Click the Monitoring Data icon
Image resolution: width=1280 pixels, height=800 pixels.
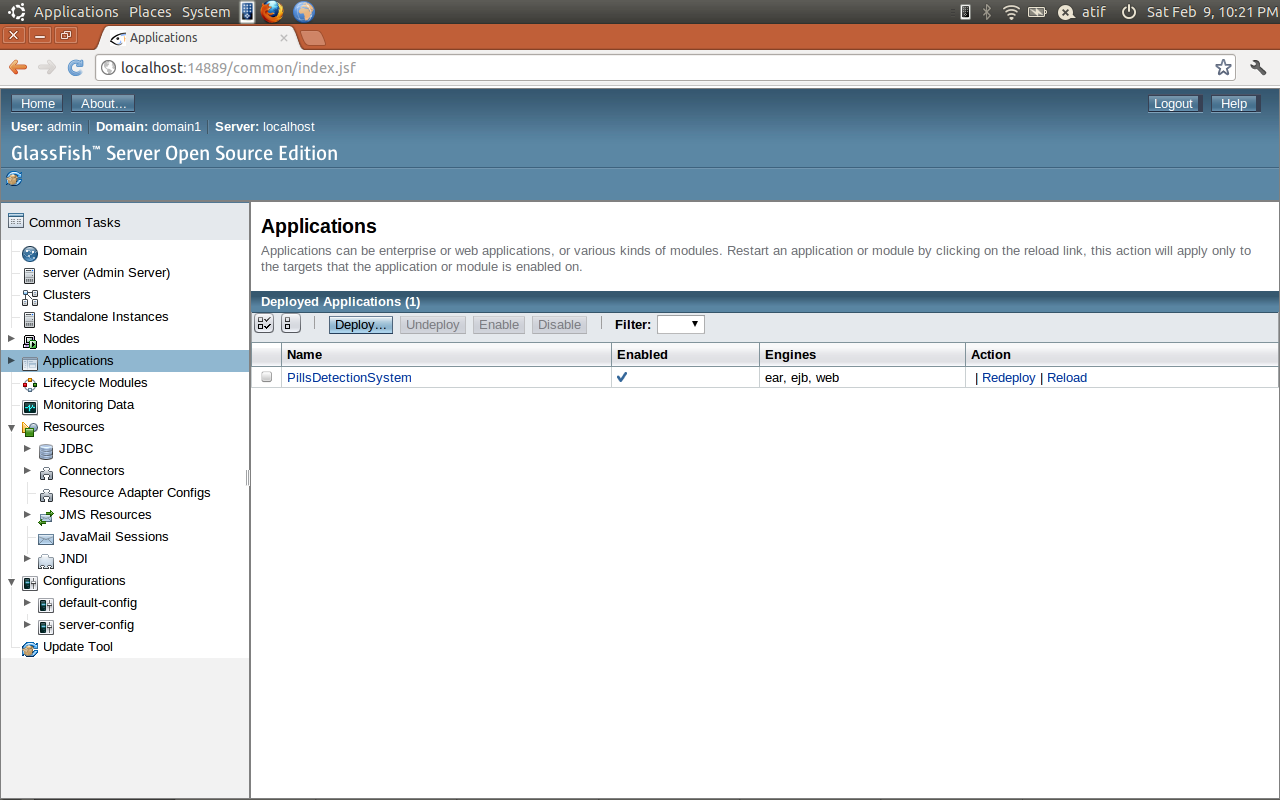click(30, 407)
